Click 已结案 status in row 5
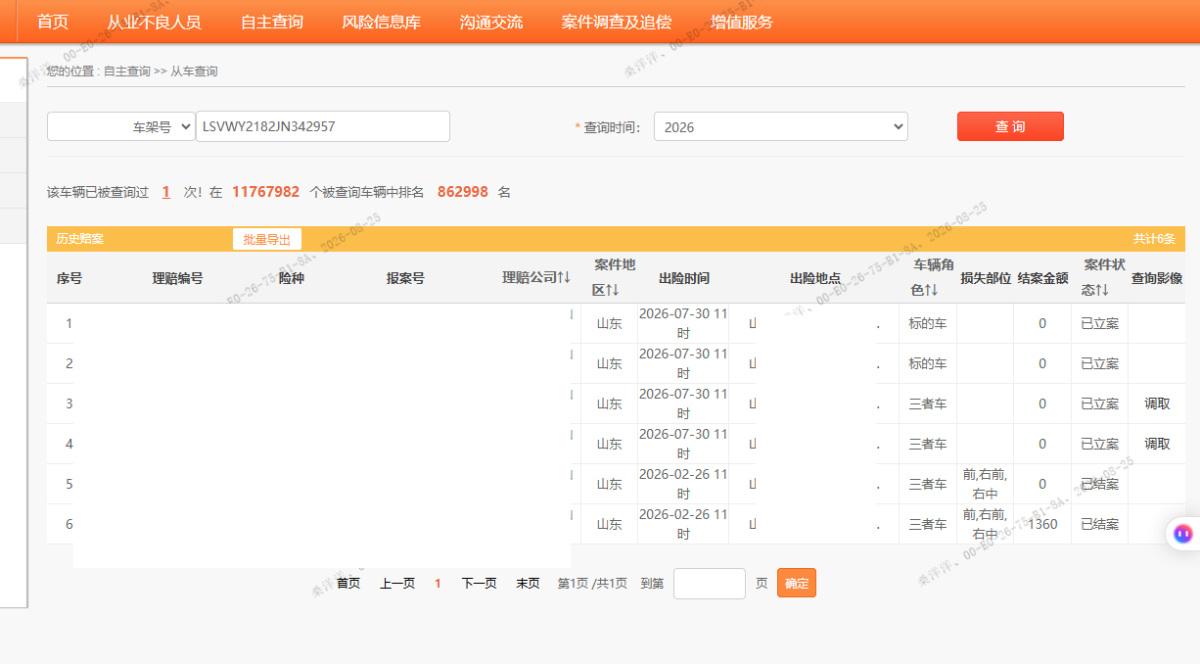This screenshot has height=664, width=1200. coord(1099,484)
